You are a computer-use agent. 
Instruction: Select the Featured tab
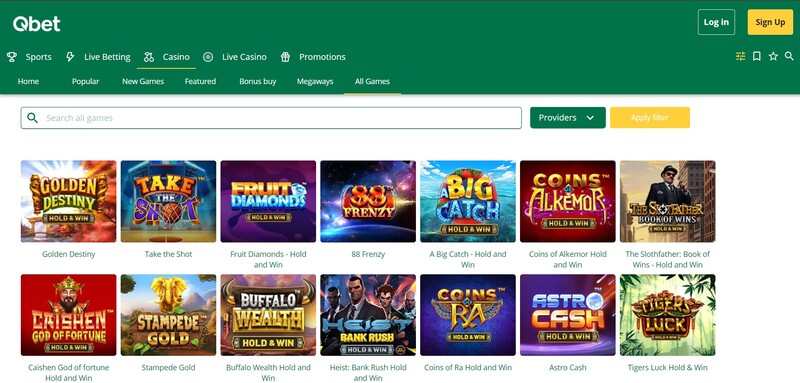200,81
